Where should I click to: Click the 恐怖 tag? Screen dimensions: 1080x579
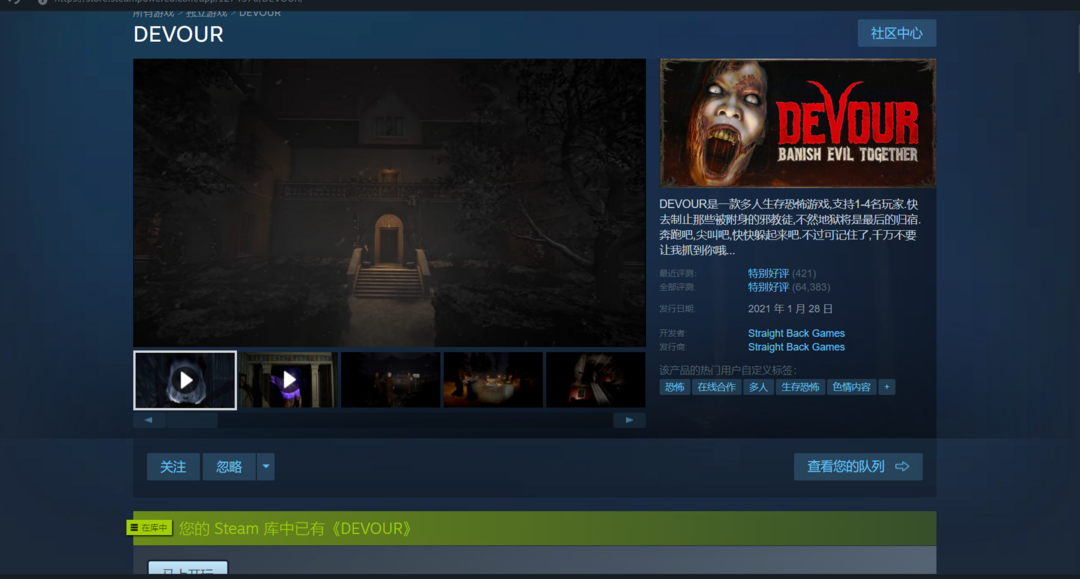point(674,387)
